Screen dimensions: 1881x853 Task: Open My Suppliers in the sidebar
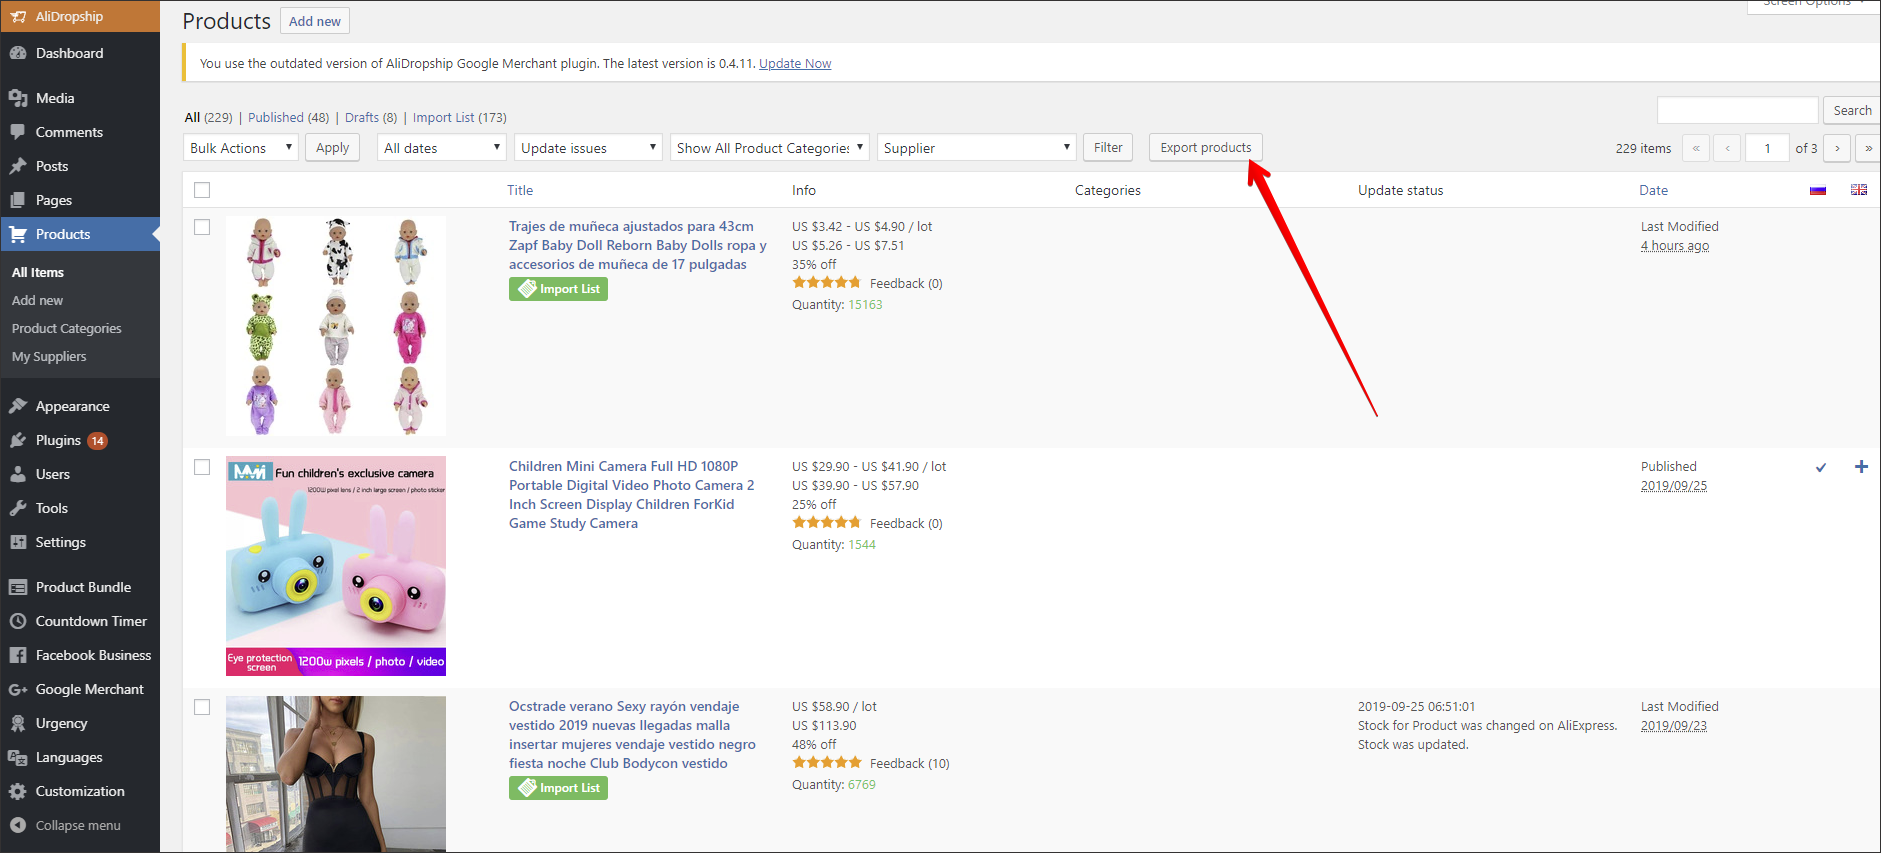click(49, 356)
